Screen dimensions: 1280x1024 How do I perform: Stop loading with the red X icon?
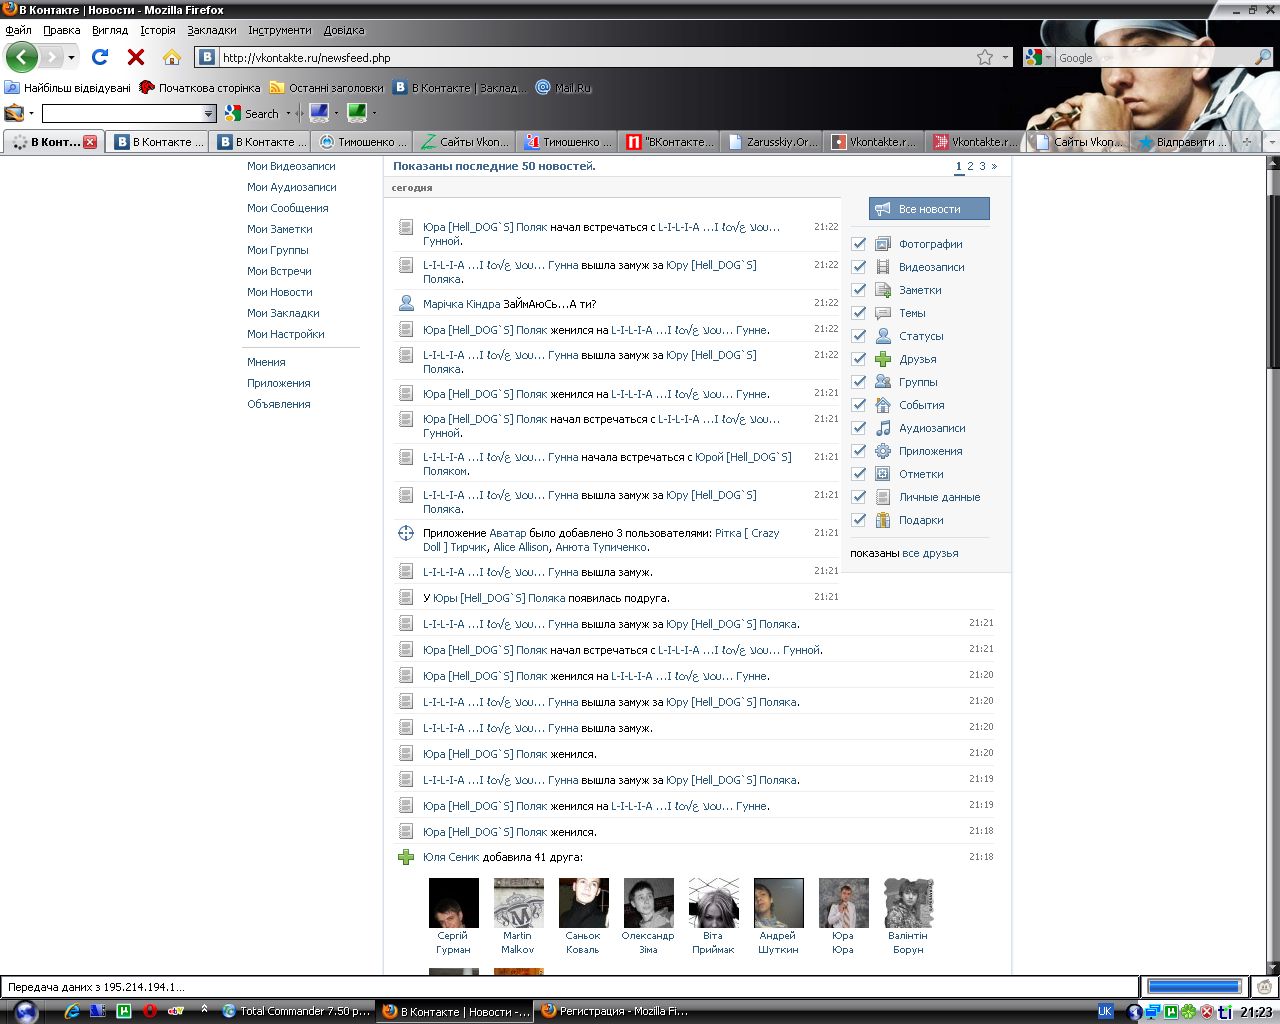click(136, 57)
